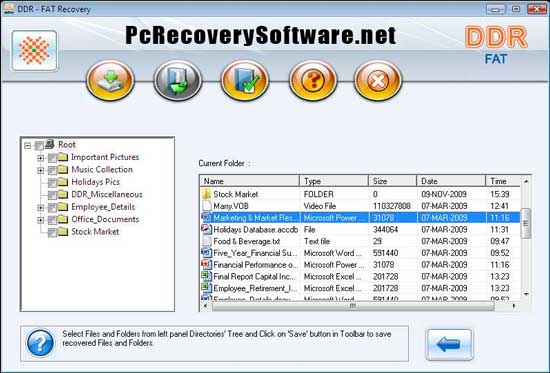Screen dimensions: 550x373
Task: Click the Marry.VOB file icon
Action: tap(207, 206)
